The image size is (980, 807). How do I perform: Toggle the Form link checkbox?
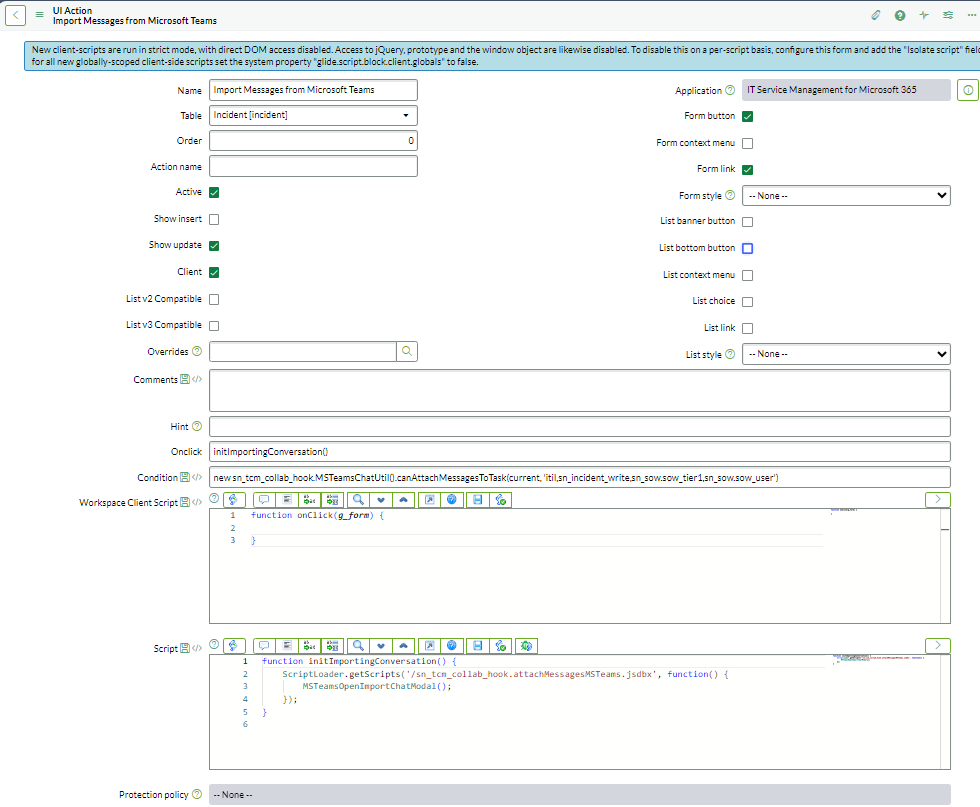(748, 169)
